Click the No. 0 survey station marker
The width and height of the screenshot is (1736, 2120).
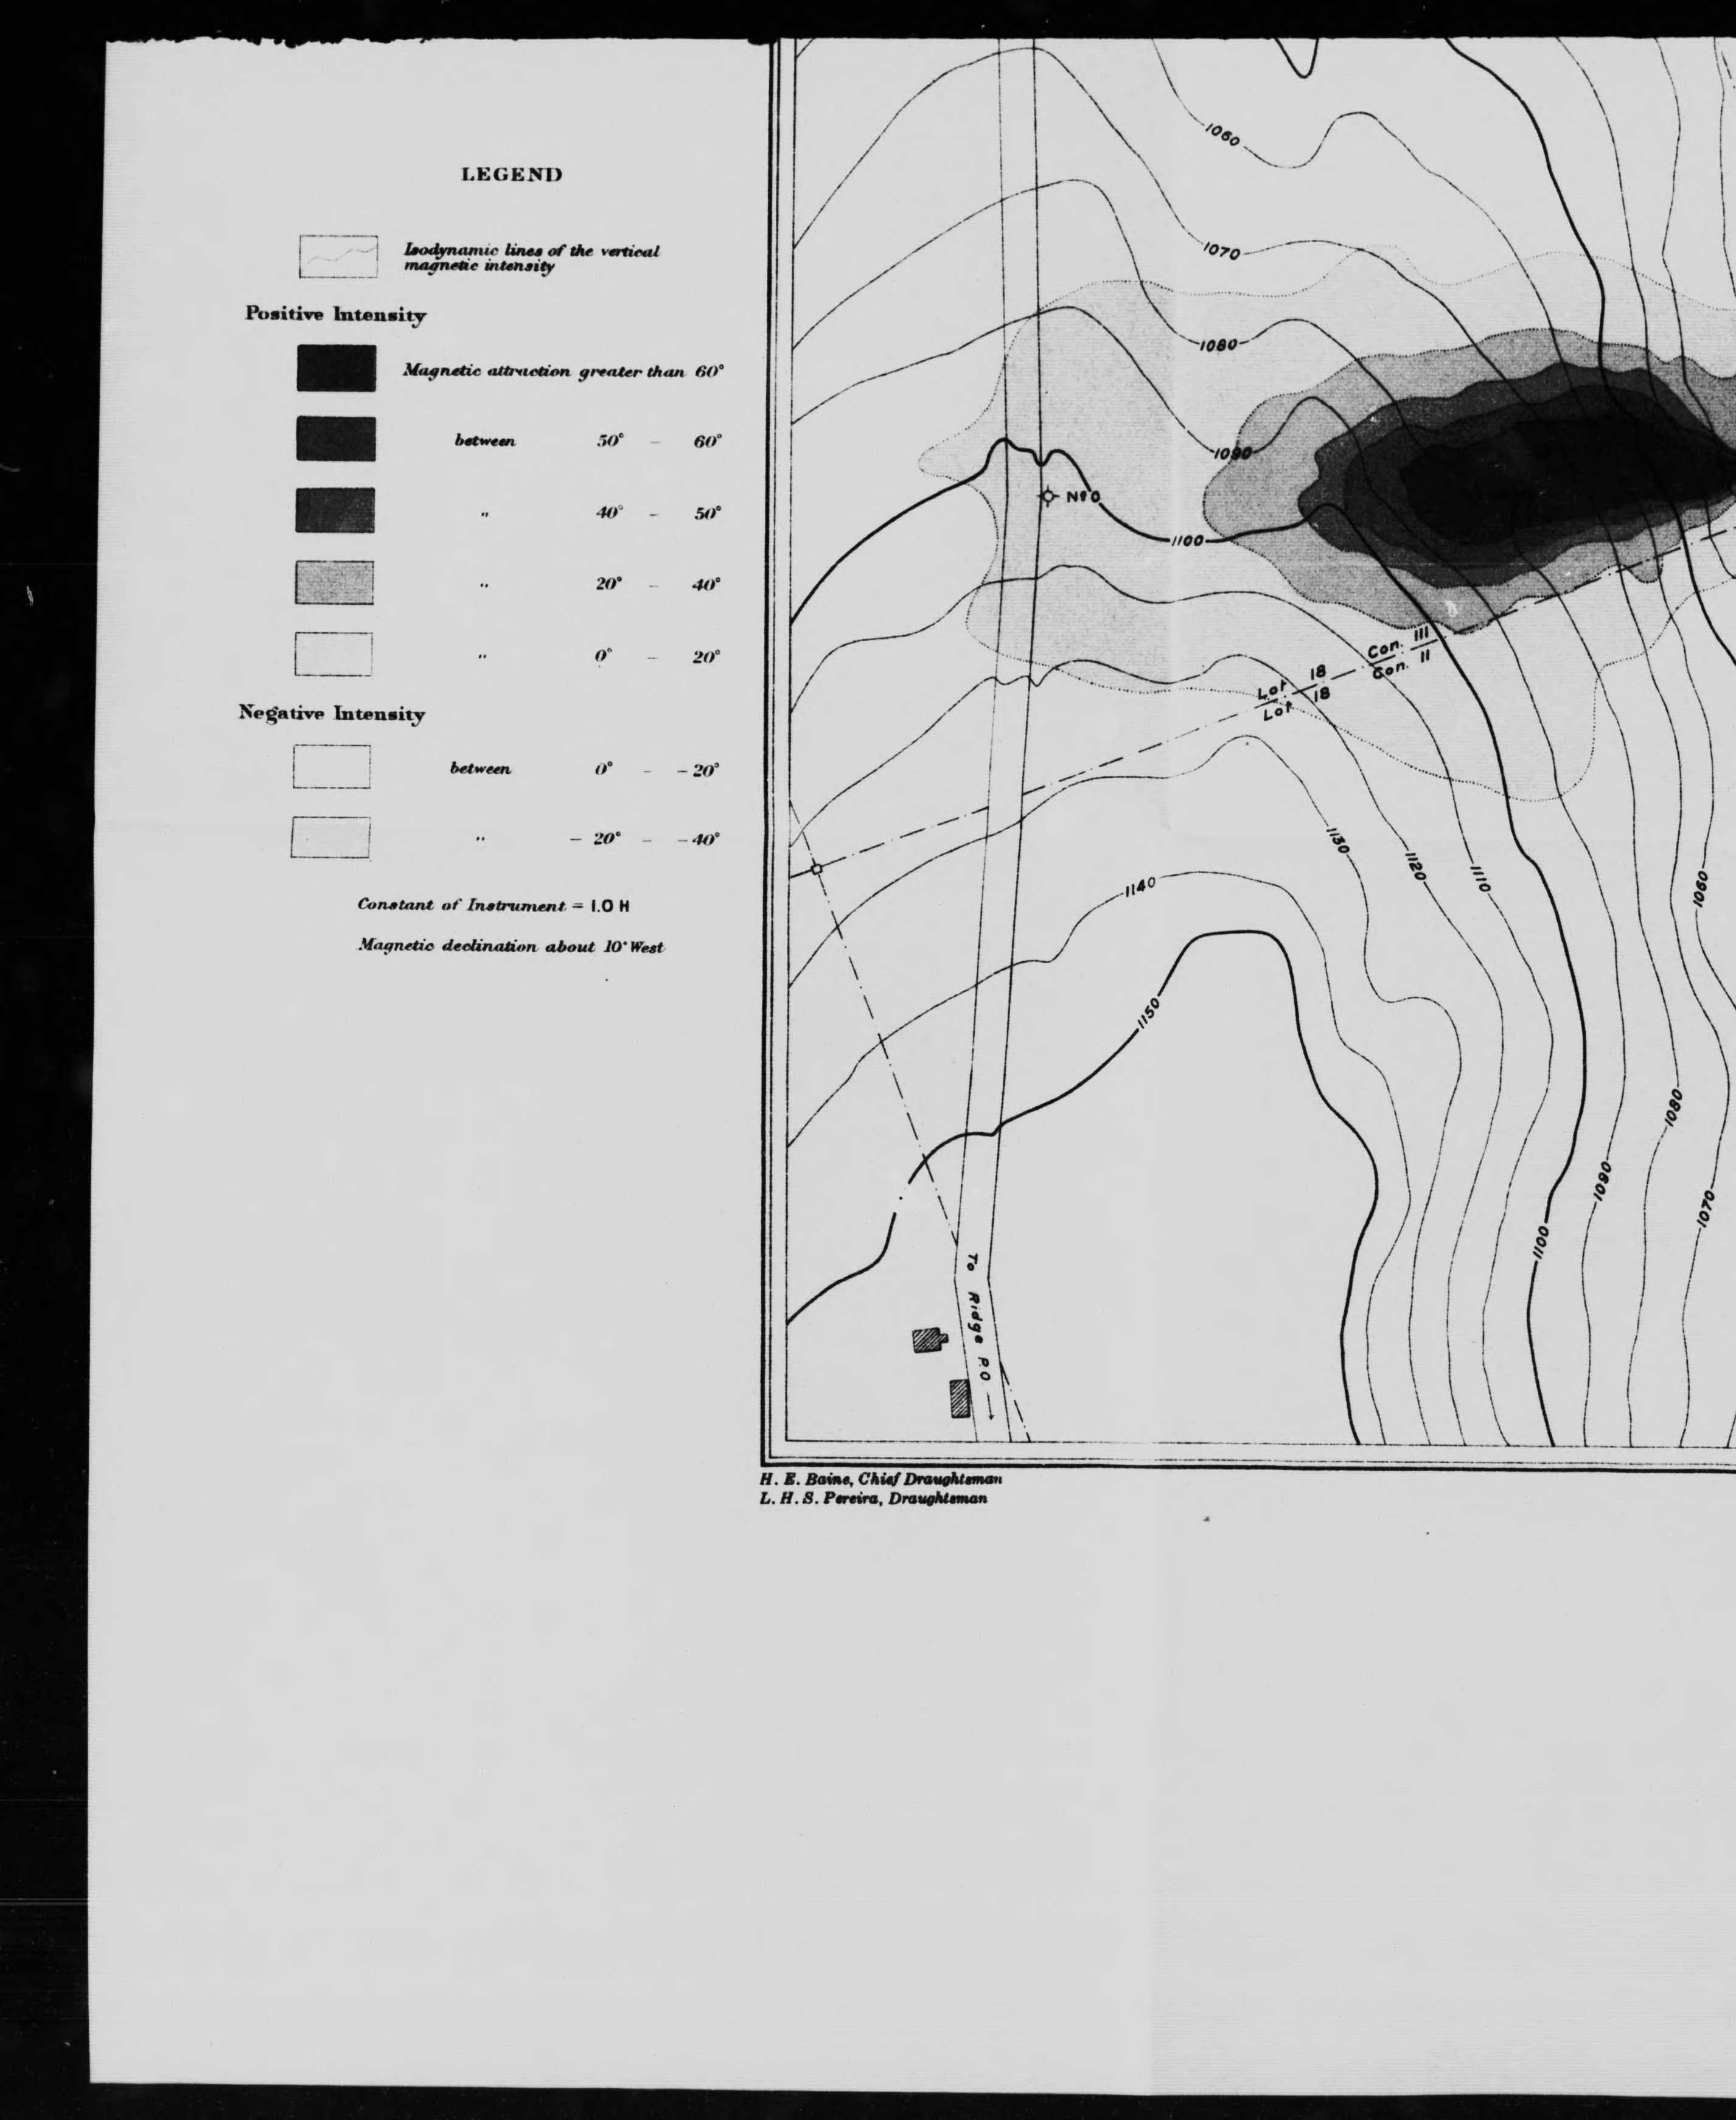[1048, 496]
